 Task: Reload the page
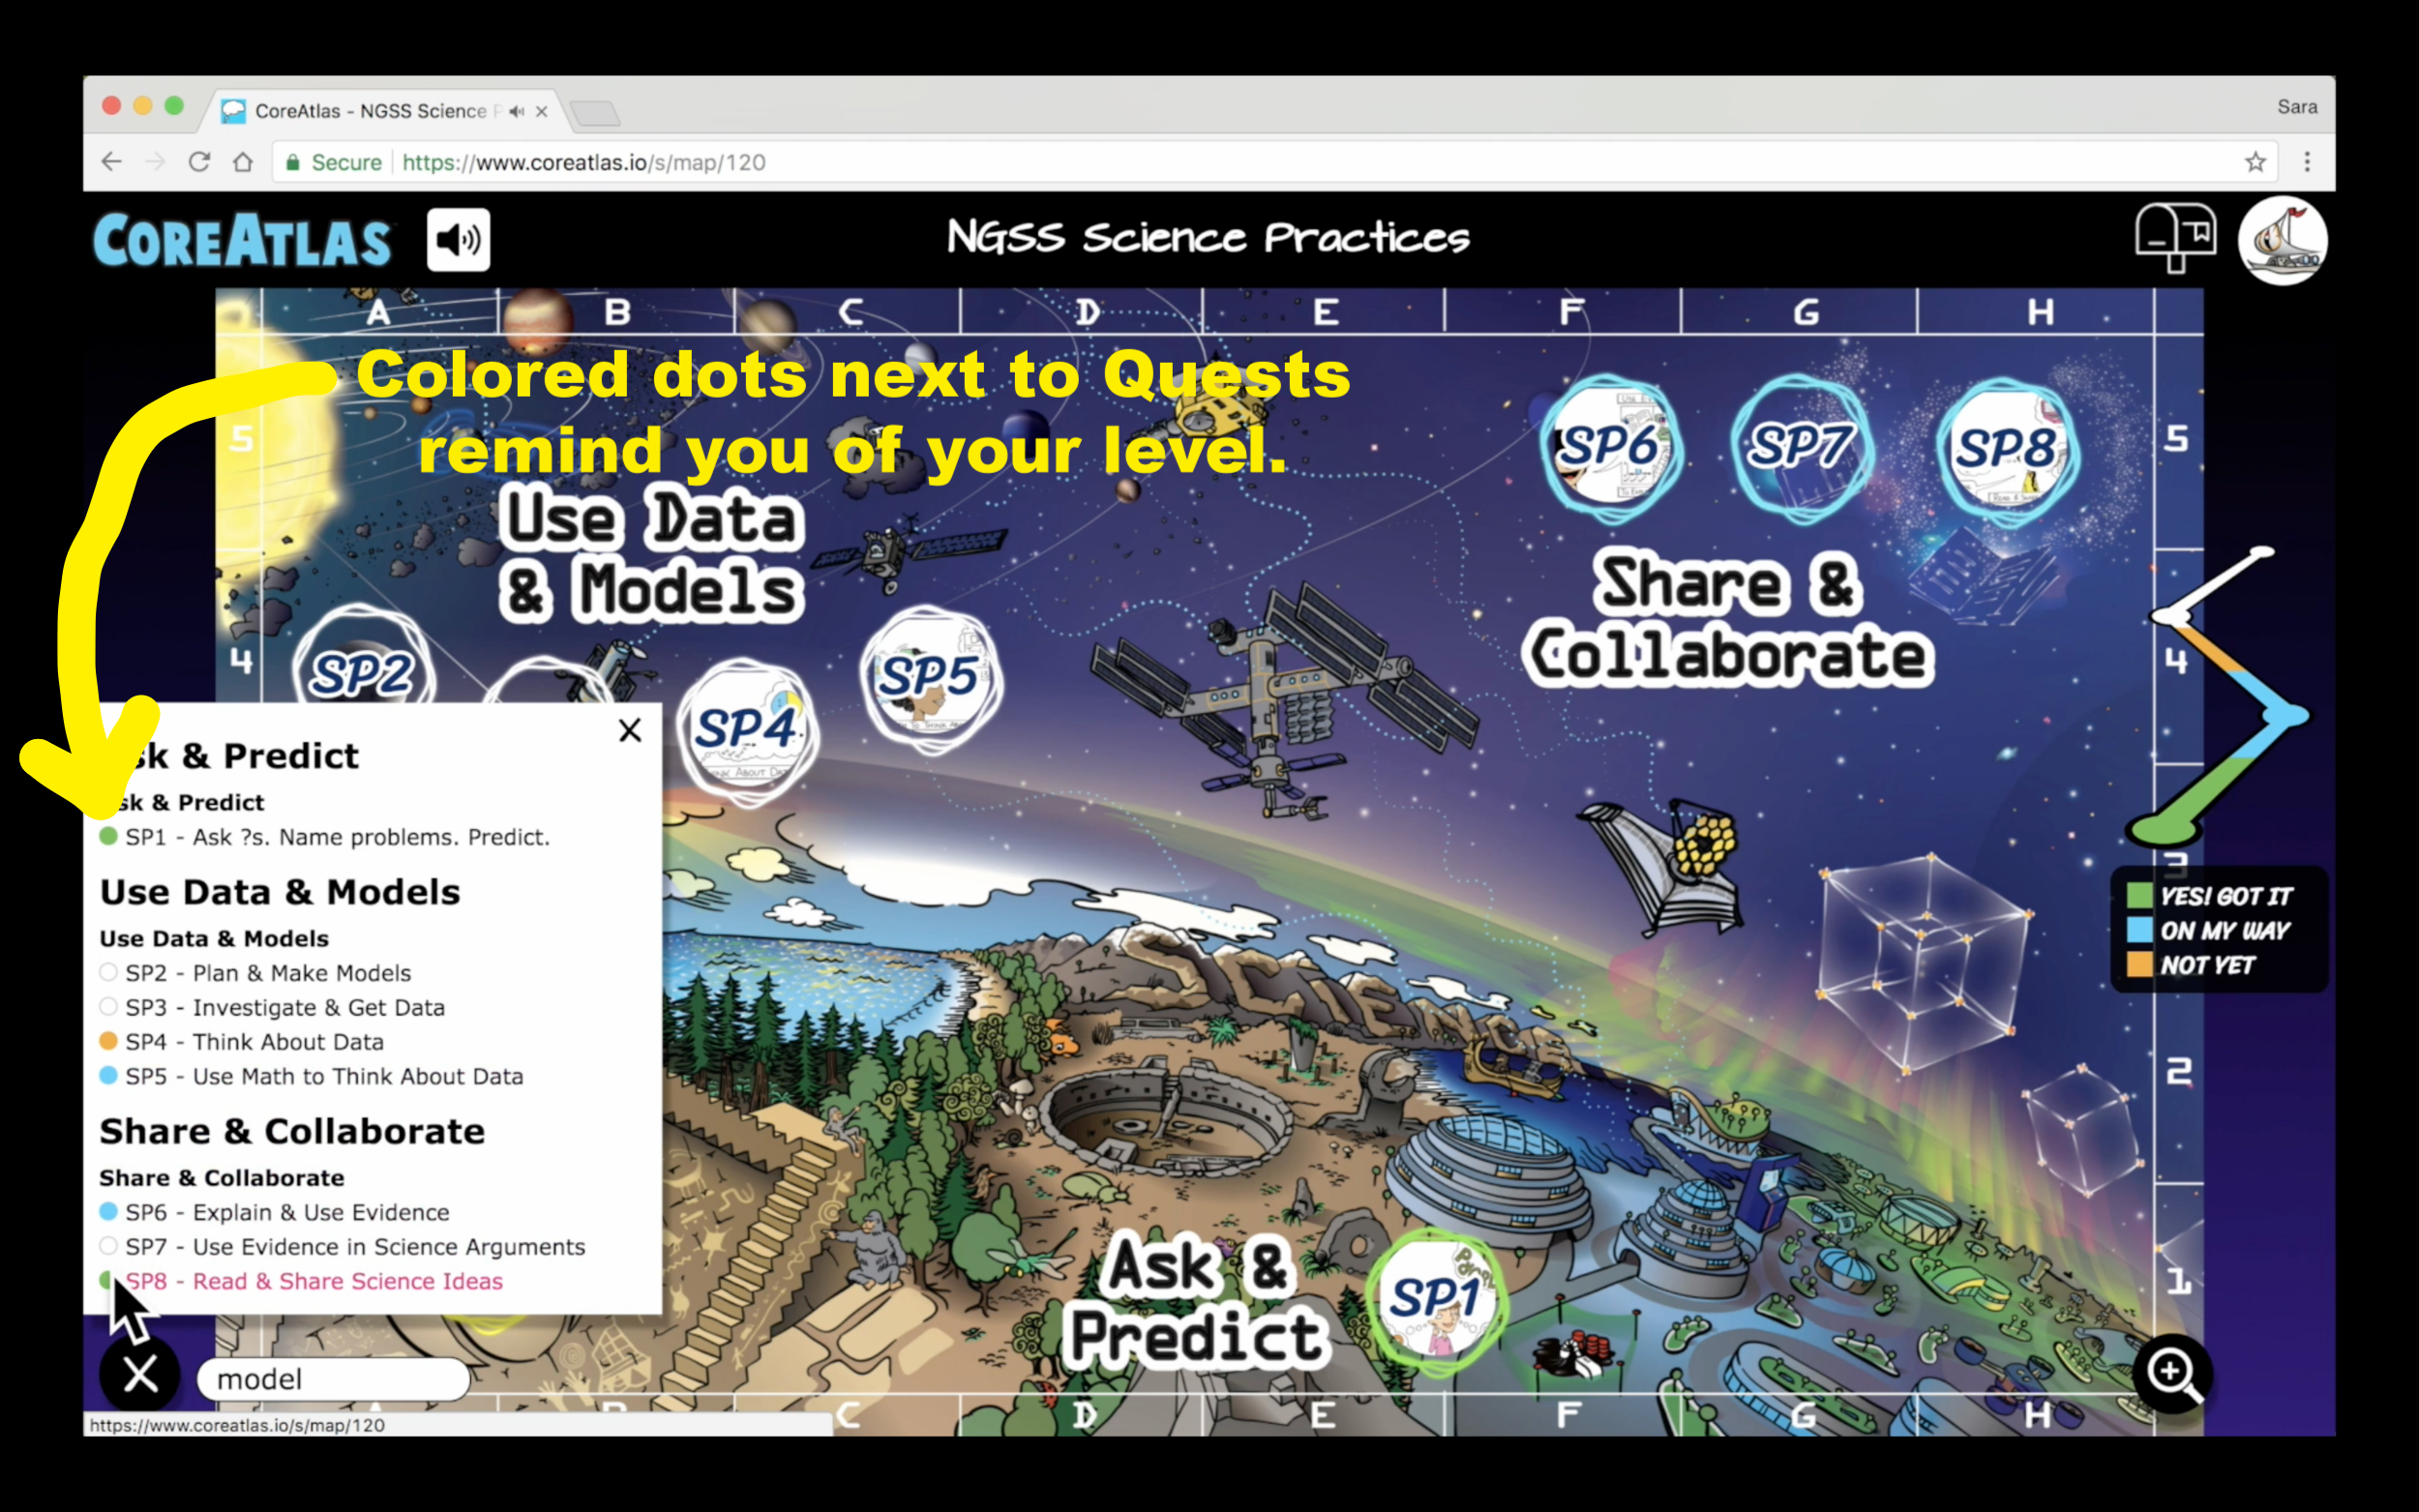tap(199, 161)
